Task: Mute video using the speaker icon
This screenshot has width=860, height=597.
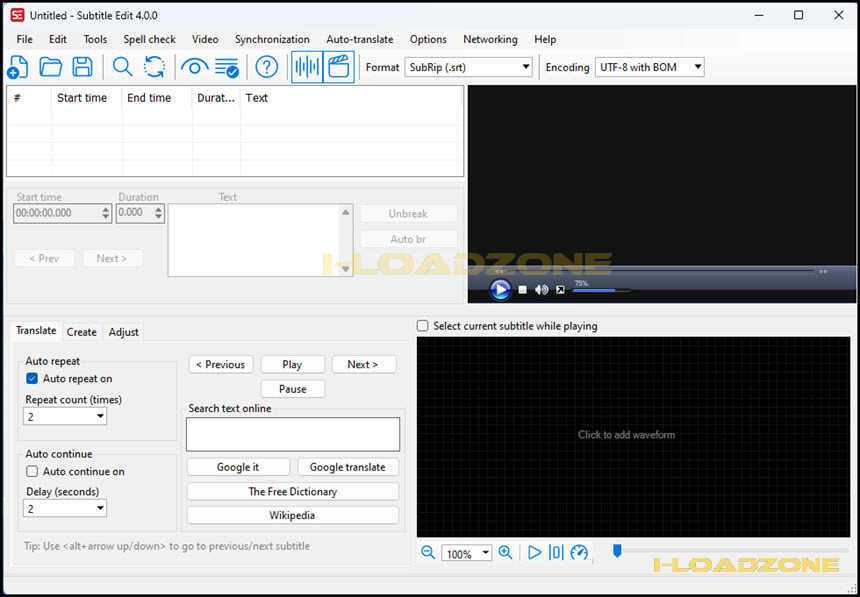Action: click(x=541, y=290)
